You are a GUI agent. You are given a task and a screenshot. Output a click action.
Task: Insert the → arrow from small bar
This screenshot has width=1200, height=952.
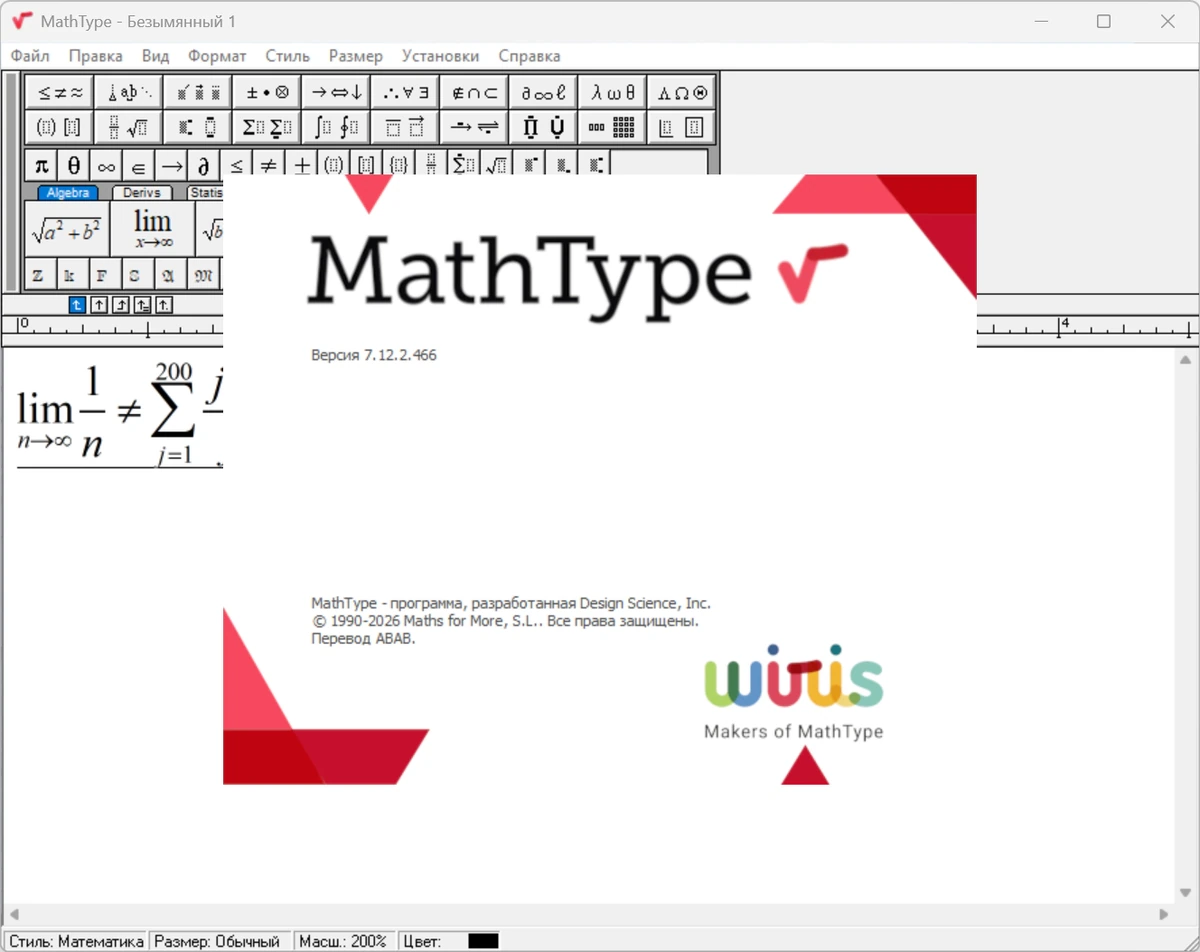coord(171,165)
